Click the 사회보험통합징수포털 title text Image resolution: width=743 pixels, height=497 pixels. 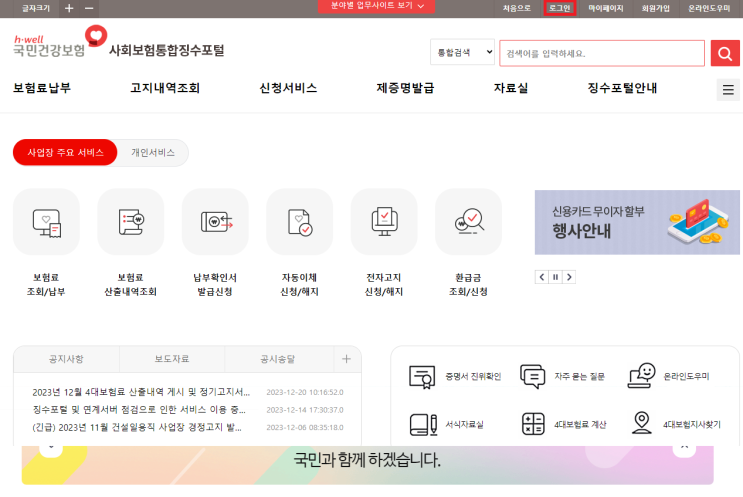(167, 50)
